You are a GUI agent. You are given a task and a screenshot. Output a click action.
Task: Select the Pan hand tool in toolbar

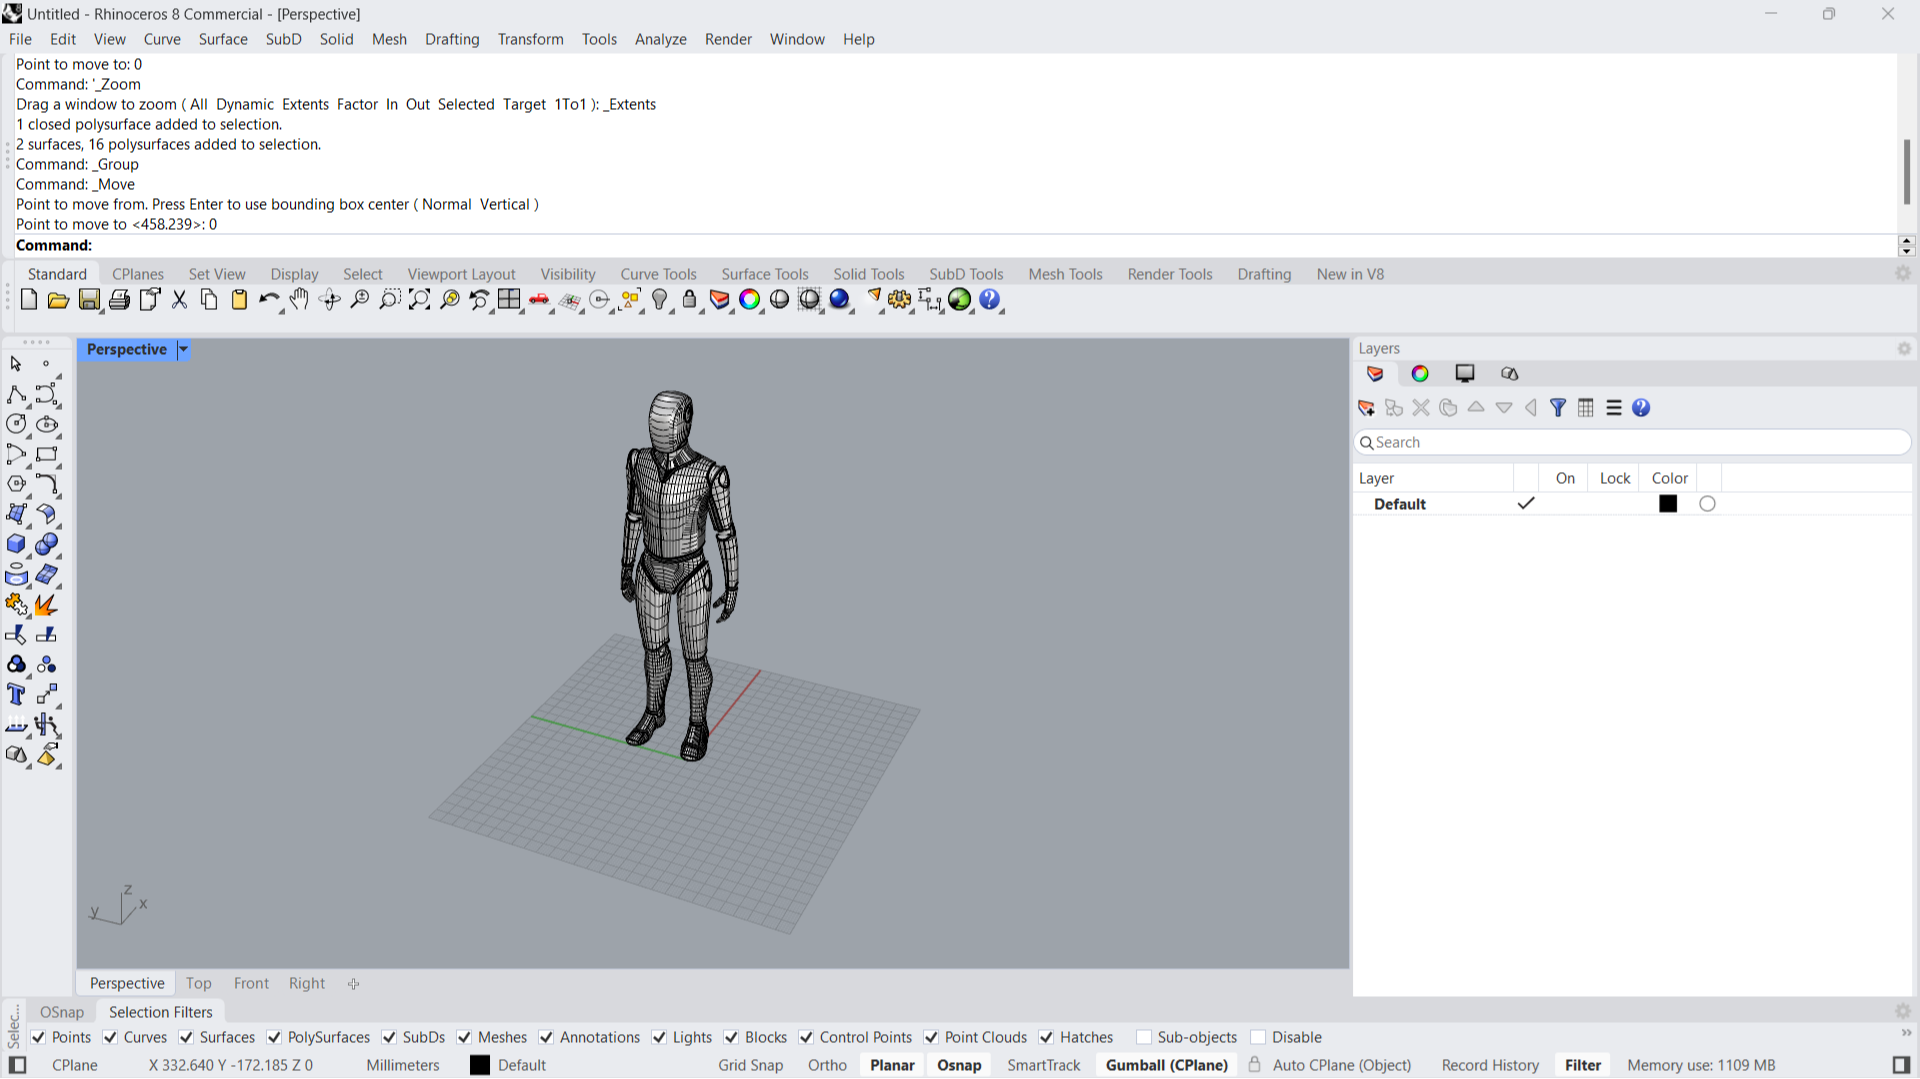click(x=299, y=300)
